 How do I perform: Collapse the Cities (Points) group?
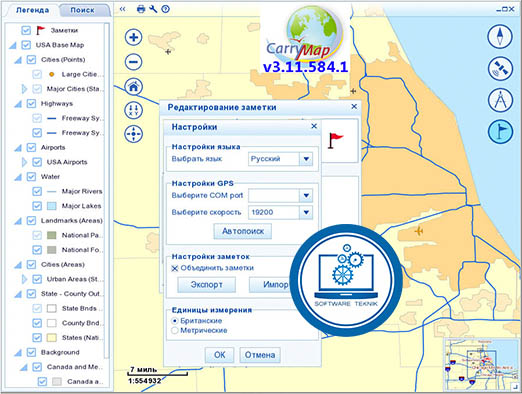(18, 60)
